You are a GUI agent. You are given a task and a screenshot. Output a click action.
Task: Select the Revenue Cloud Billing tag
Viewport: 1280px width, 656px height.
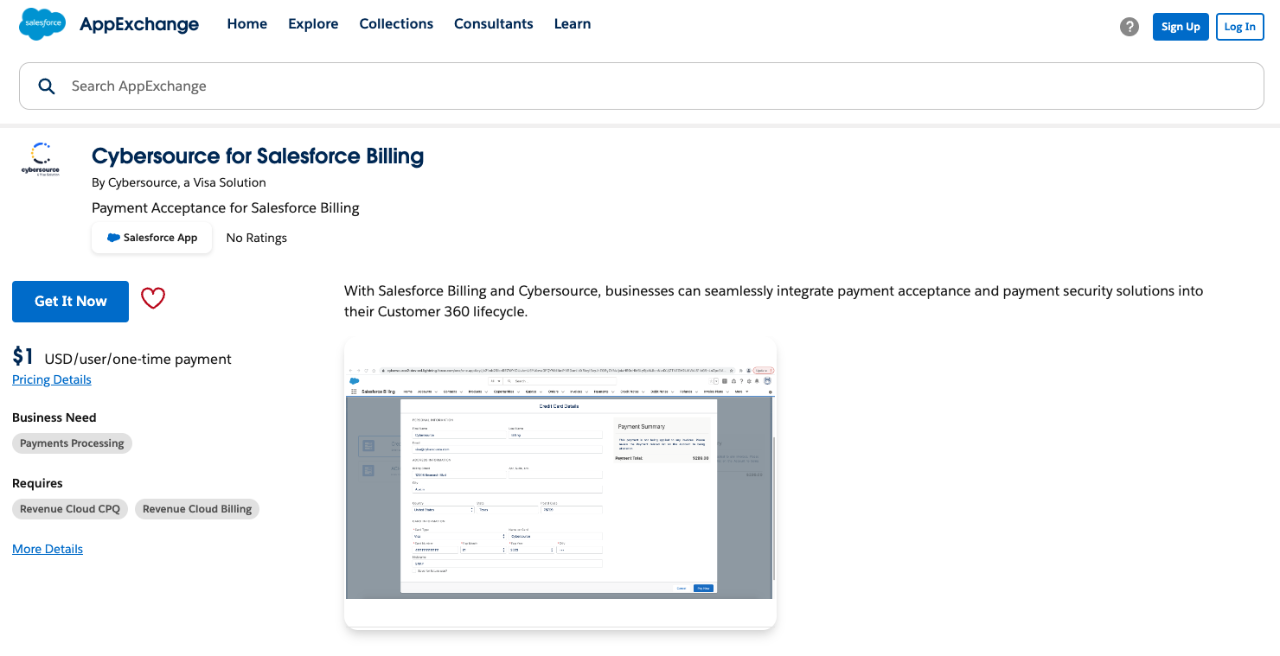click(x=197, y=509)
